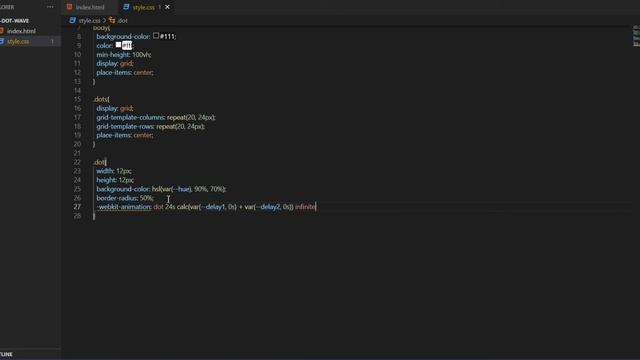Open index.html in the Explorer tree

click(21, 31)
